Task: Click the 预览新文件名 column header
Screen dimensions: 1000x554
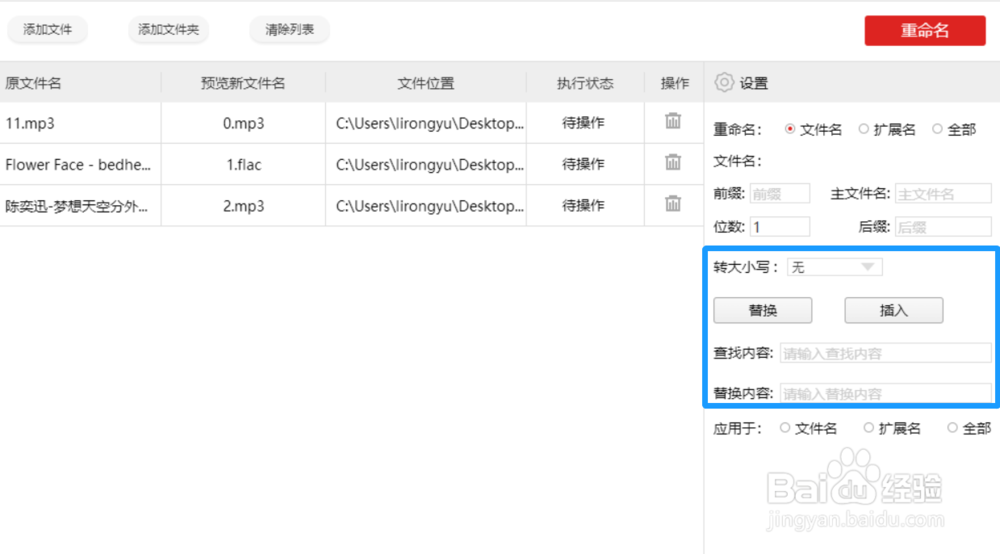Action: pos(243,83)
